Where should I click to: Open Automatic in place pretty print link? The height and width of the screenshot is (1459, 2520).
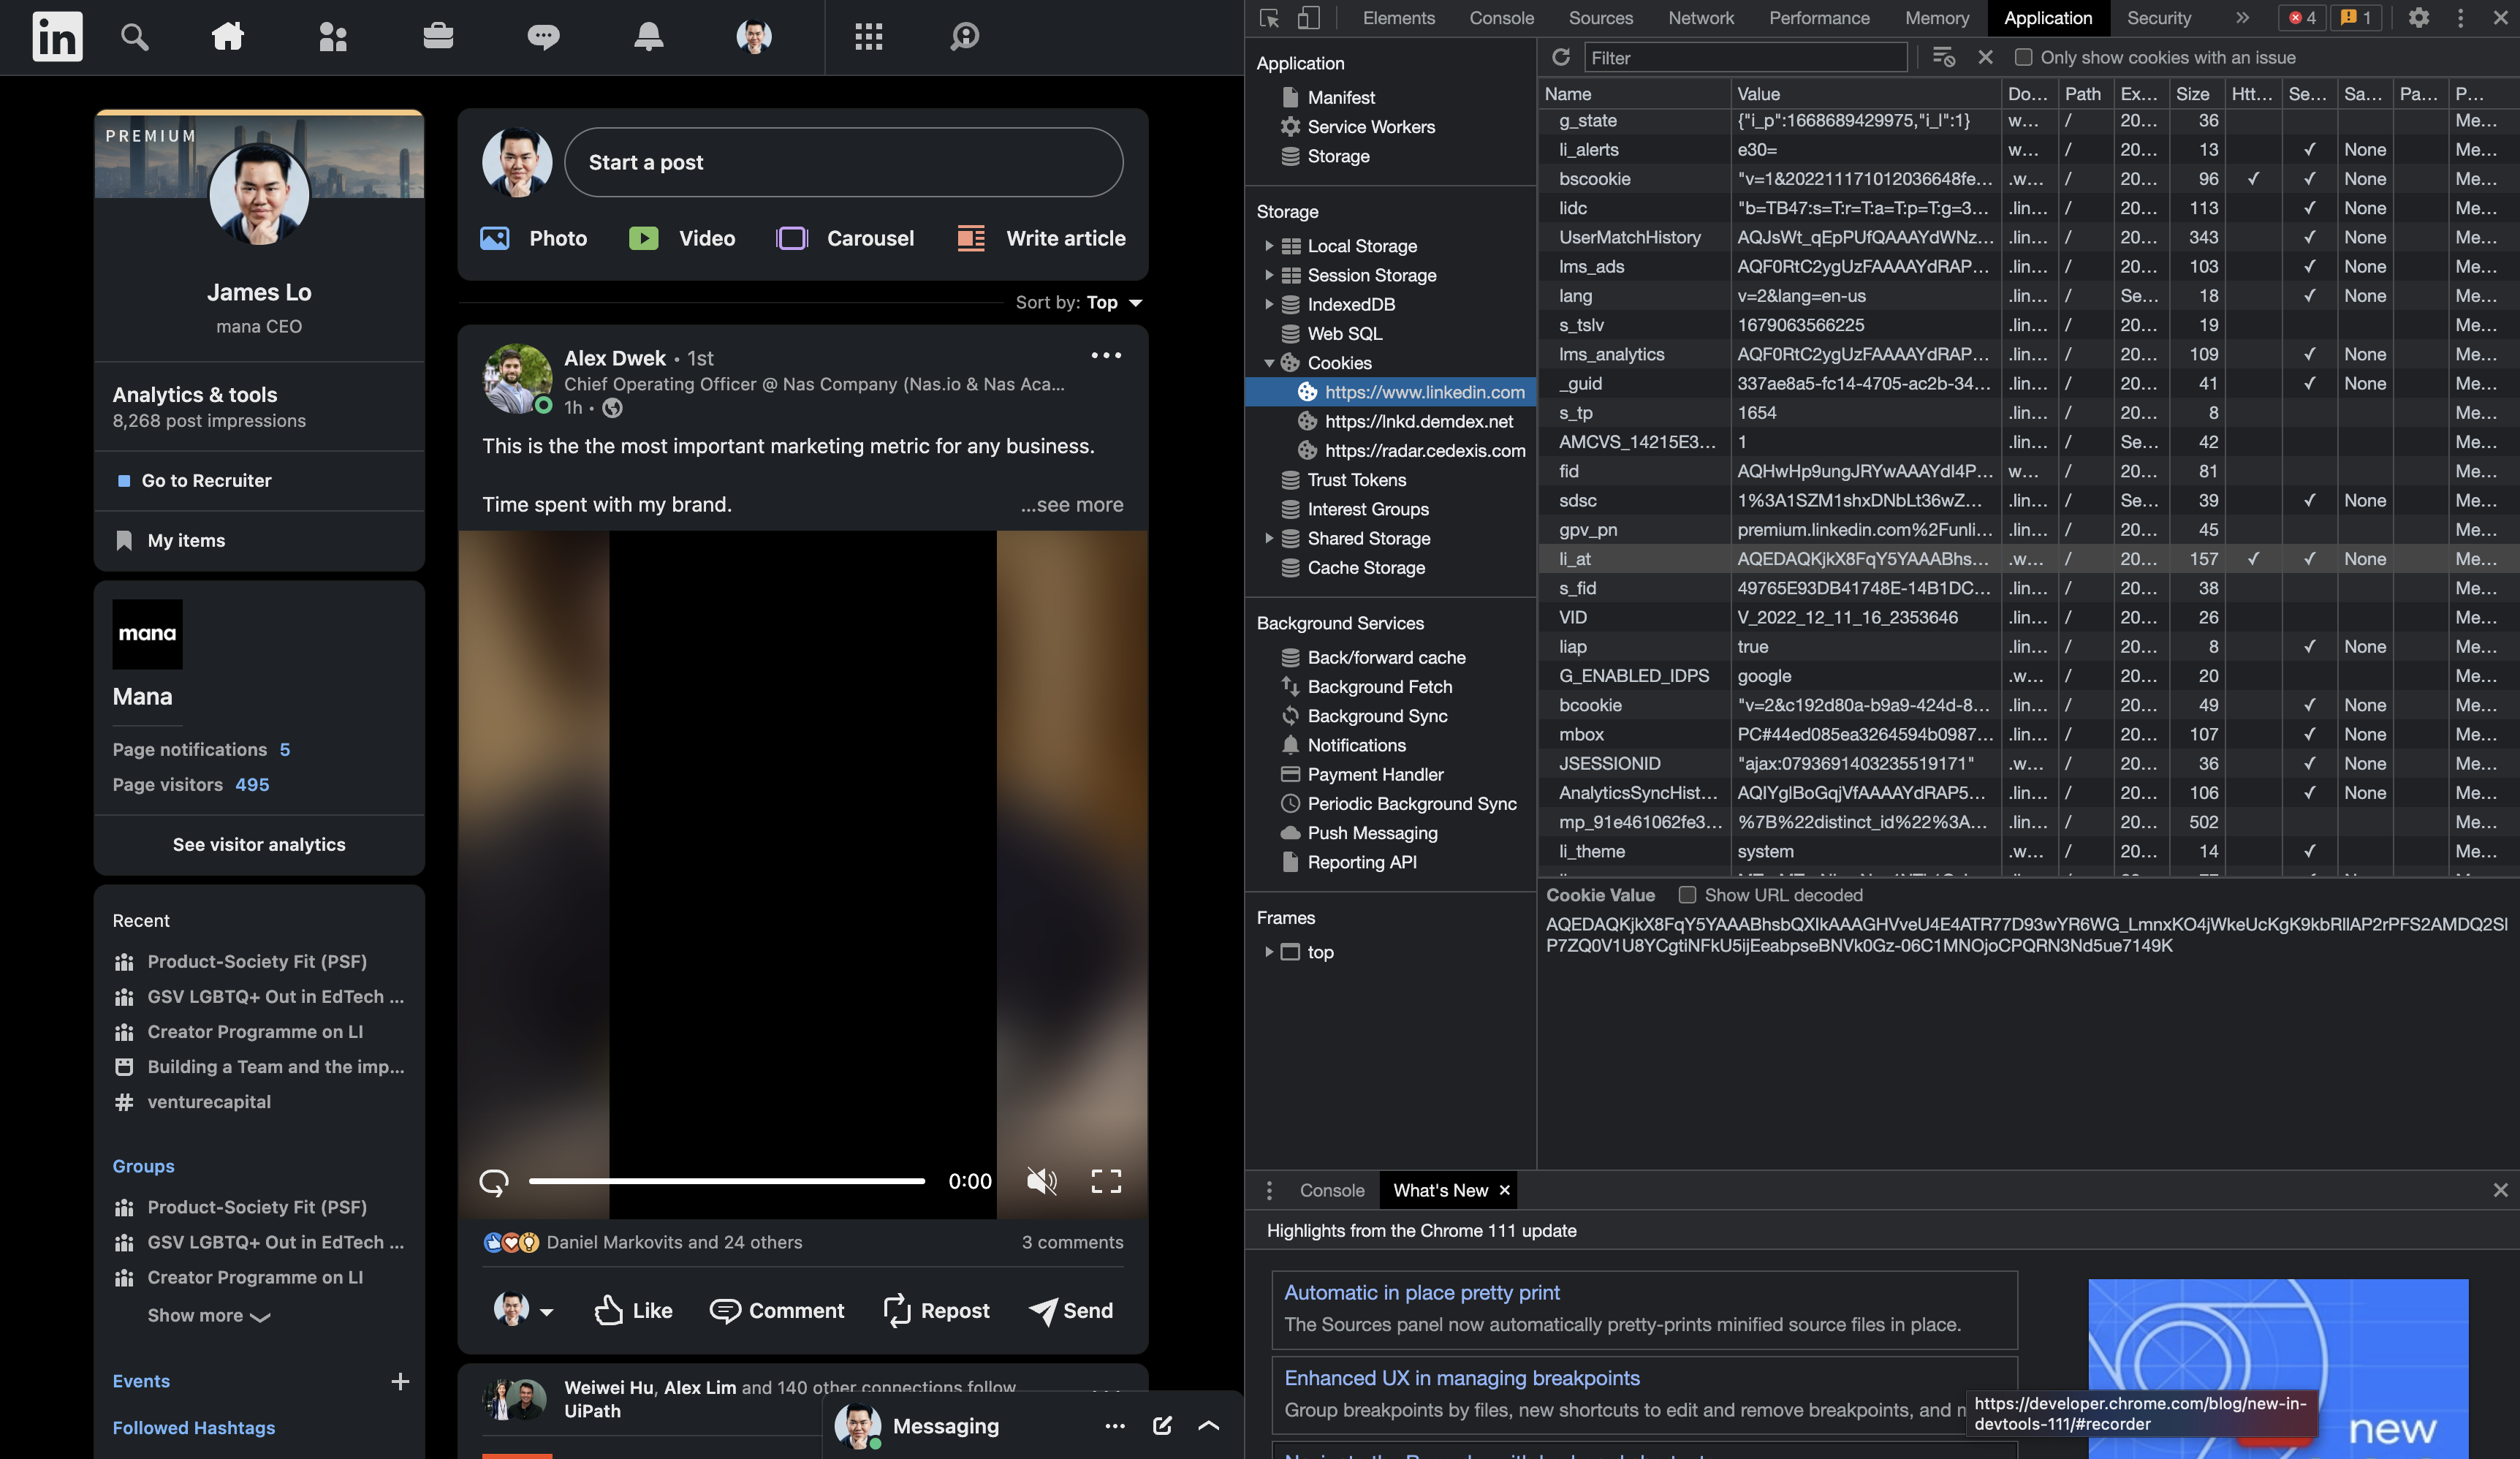point(1421,1293)
